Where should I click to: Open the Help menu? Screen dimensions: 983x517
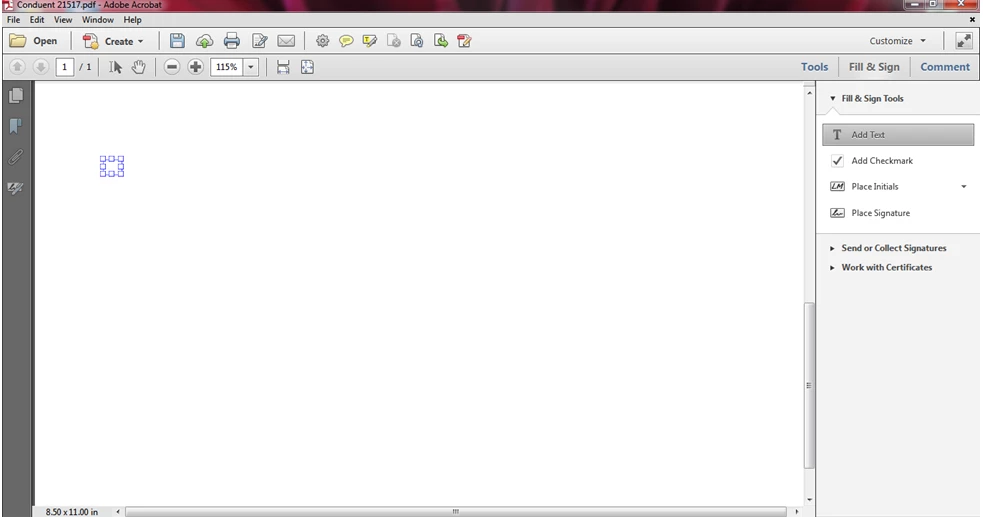(x=132, y=19)
